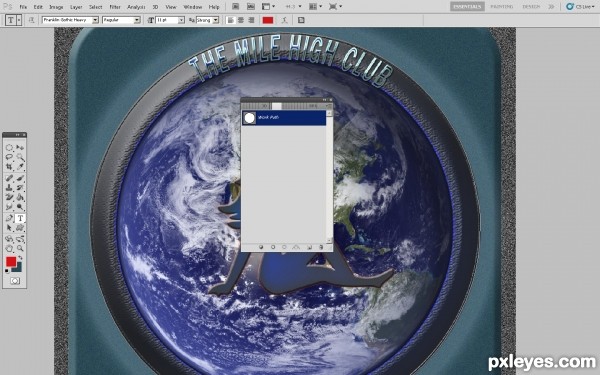This screenshot has width=600, height=375.
Task: Select the Crop tool
Action: 9,167
